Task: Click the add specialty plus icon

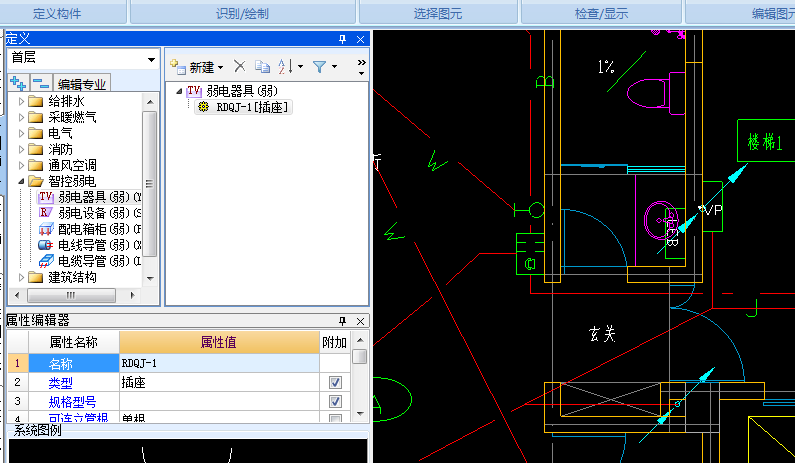Action: point(18,83)
